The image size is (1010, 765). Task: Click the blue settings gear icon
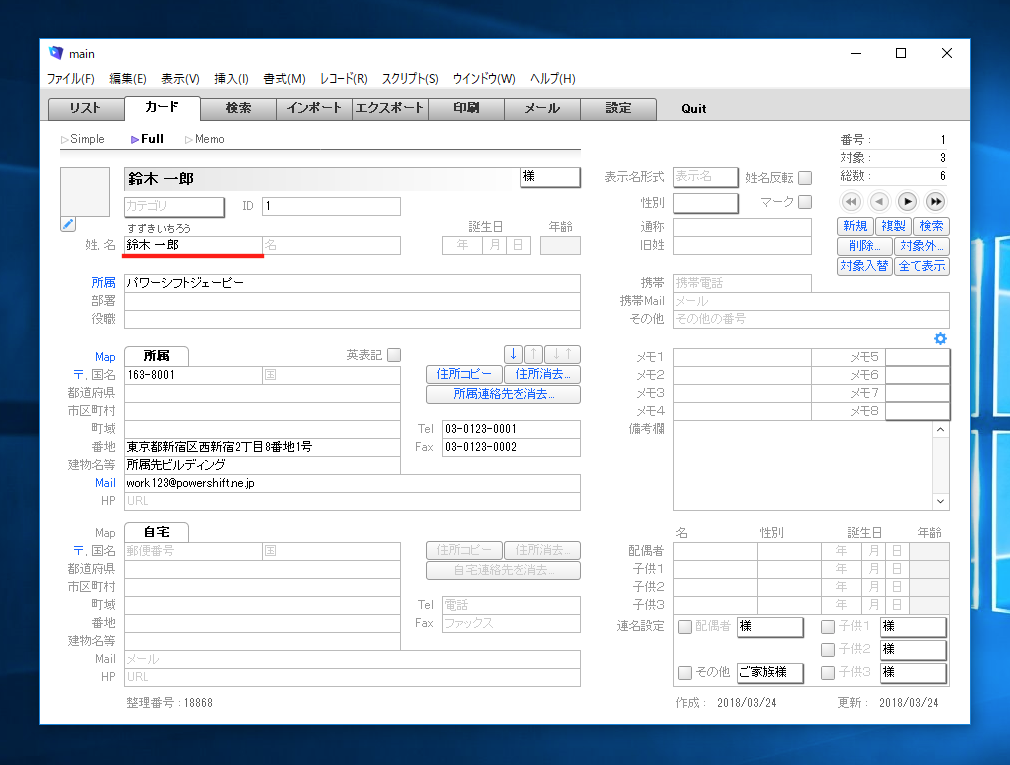click(x=940, y=339)
